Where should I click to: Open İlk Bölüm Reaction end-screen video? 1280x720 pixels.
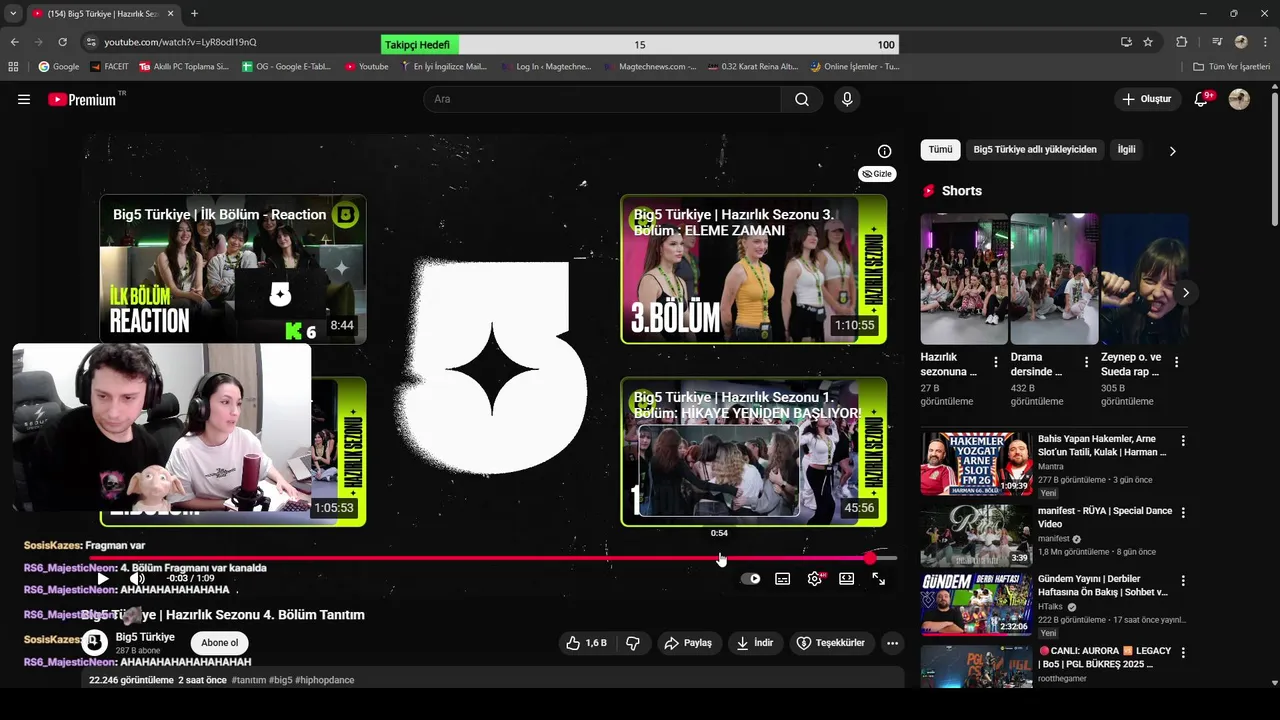tap(233, 269)
